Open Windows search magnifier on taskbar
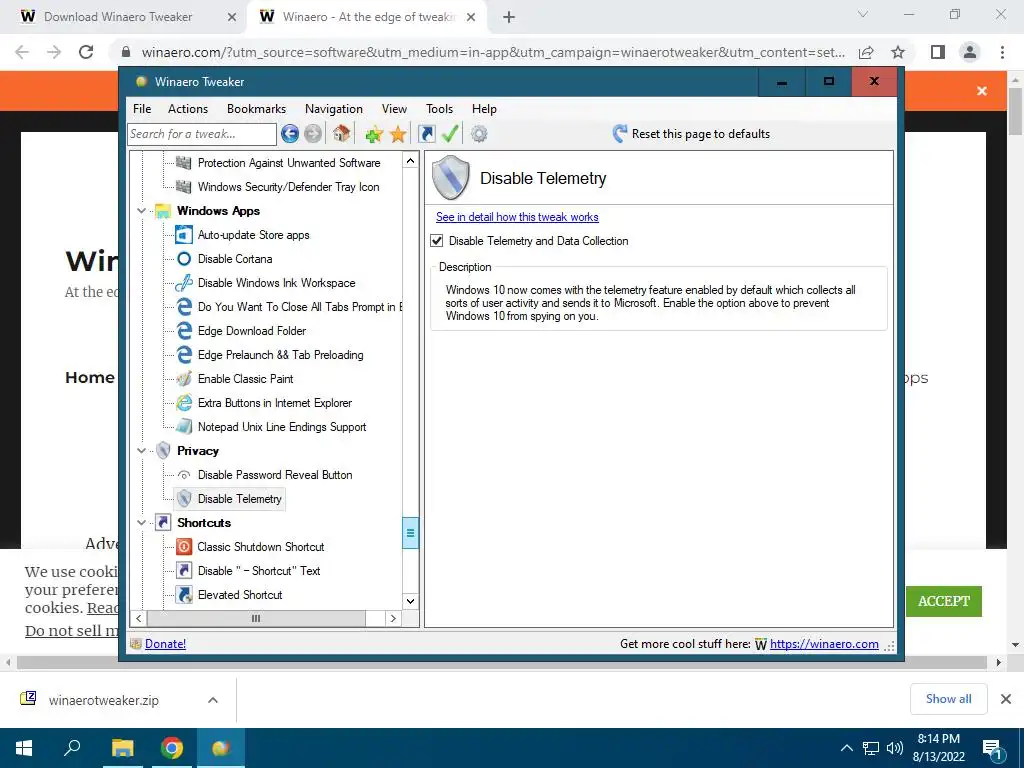This screenshot has width=1024, height=768. point(72,748)
